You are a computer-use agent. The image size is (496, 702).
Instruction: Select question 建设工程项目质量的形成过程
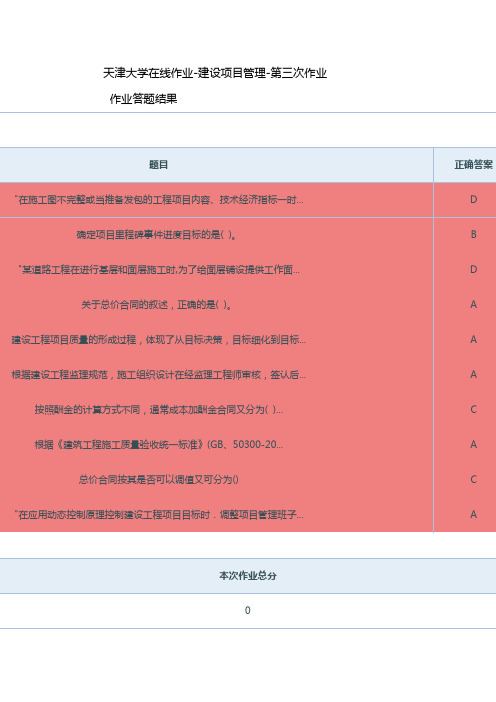[158, 340]
